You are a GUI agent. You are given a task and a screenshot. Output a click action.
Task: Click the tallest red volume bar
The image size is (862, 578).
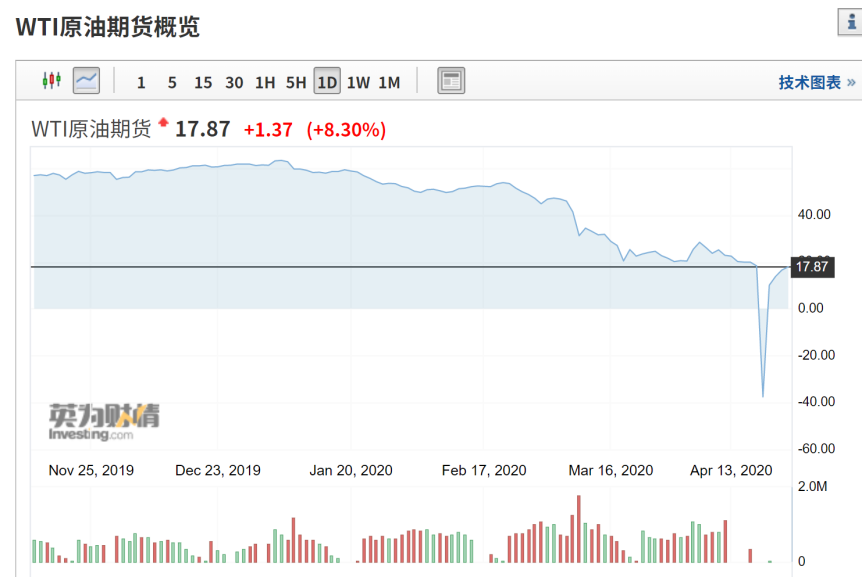578,530
